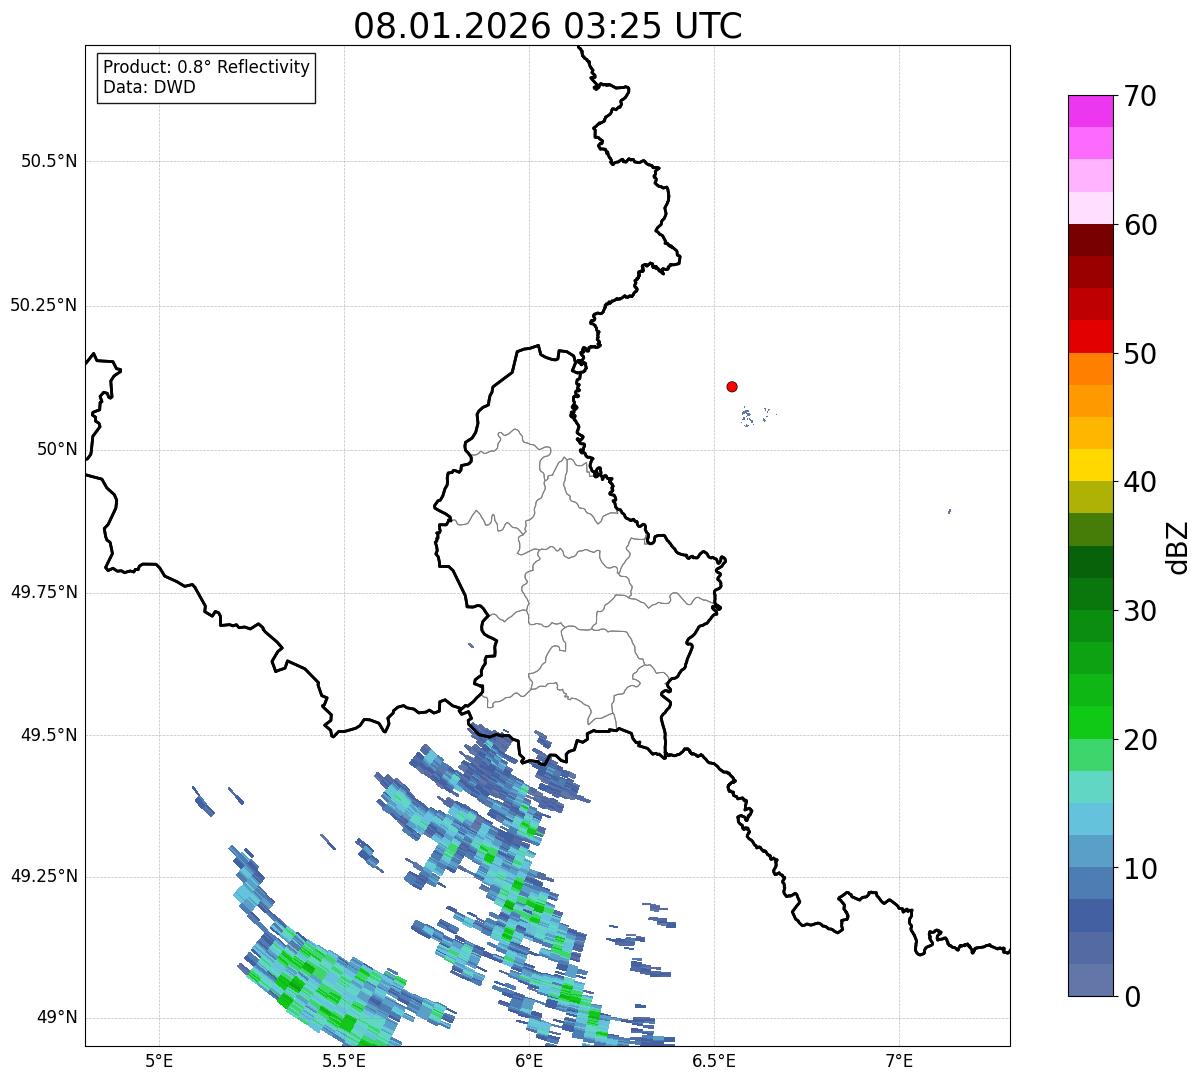Screen dimensions: 1202x1081
Task: Click the colorbar tick label 70
Action: click(1140, 96)
